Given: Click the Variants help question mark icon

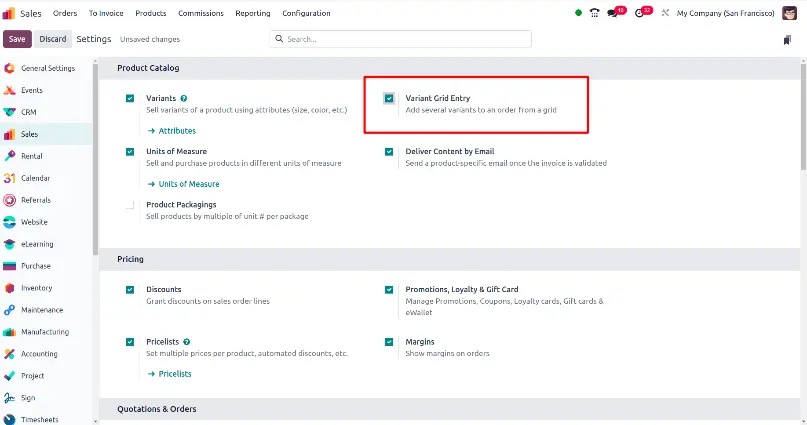Looking at the screenshot, I should coord(184,98).
